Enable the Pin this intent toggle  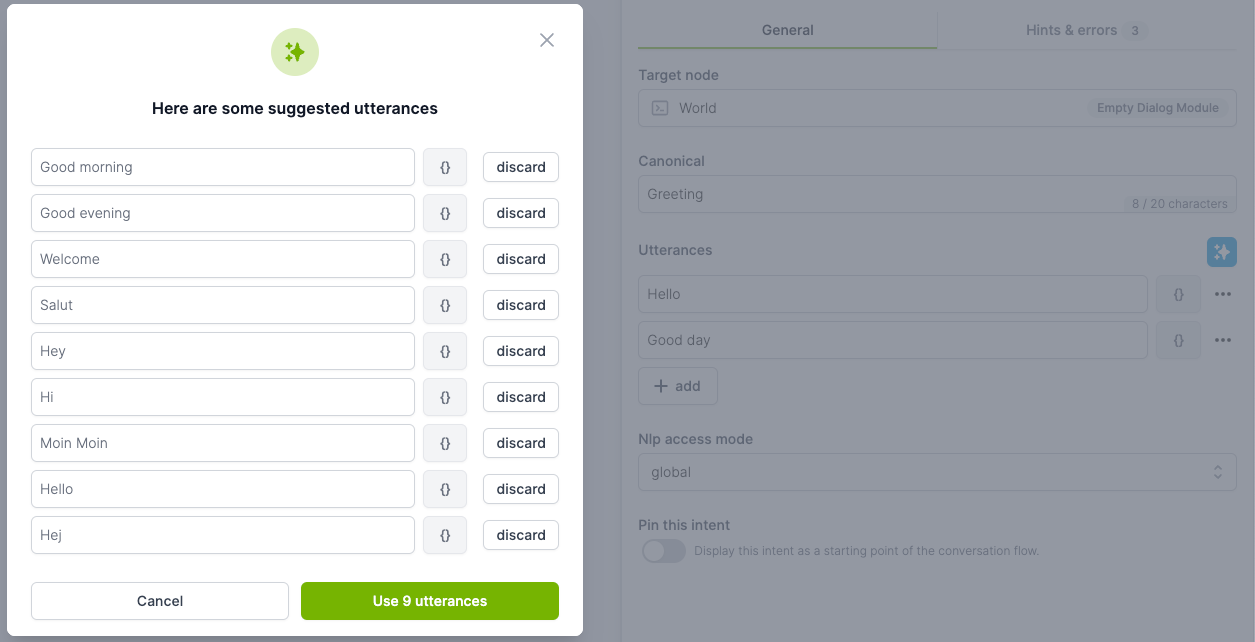pyautogui.click(x=663, y=551)
